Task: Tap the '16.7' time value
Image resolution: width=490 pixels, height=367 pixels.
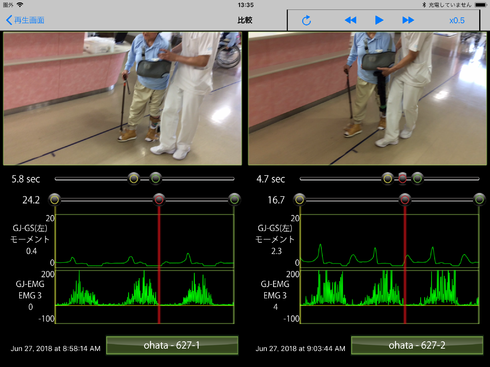Action: pyautogui.click(x=276, y=200)
